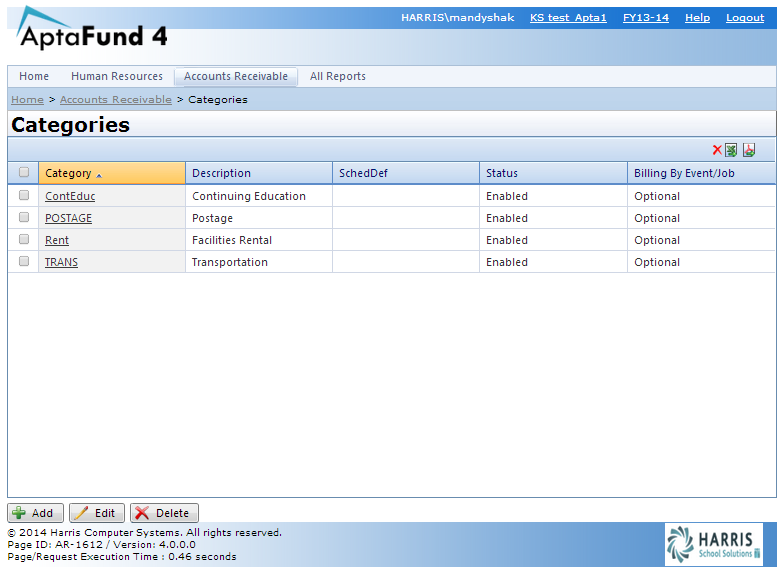This screenshot has width=783, height=574.
Task: Click the HARRIS\mandyshak username text
Action: (x=457, y=17)
